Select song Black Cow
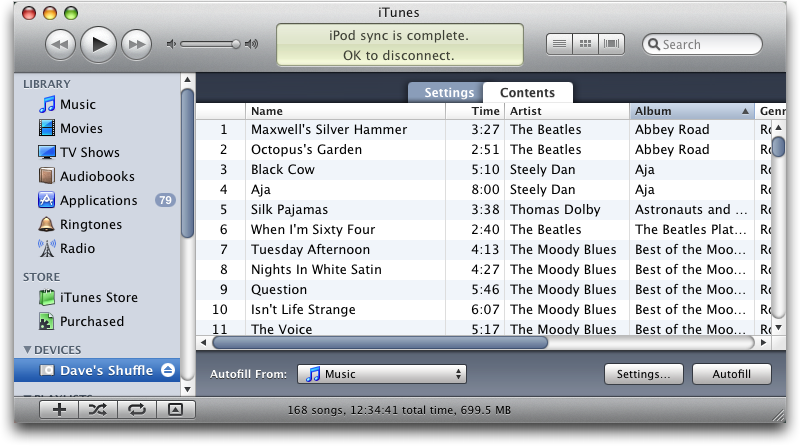800x446 pixels. [283, 169]
